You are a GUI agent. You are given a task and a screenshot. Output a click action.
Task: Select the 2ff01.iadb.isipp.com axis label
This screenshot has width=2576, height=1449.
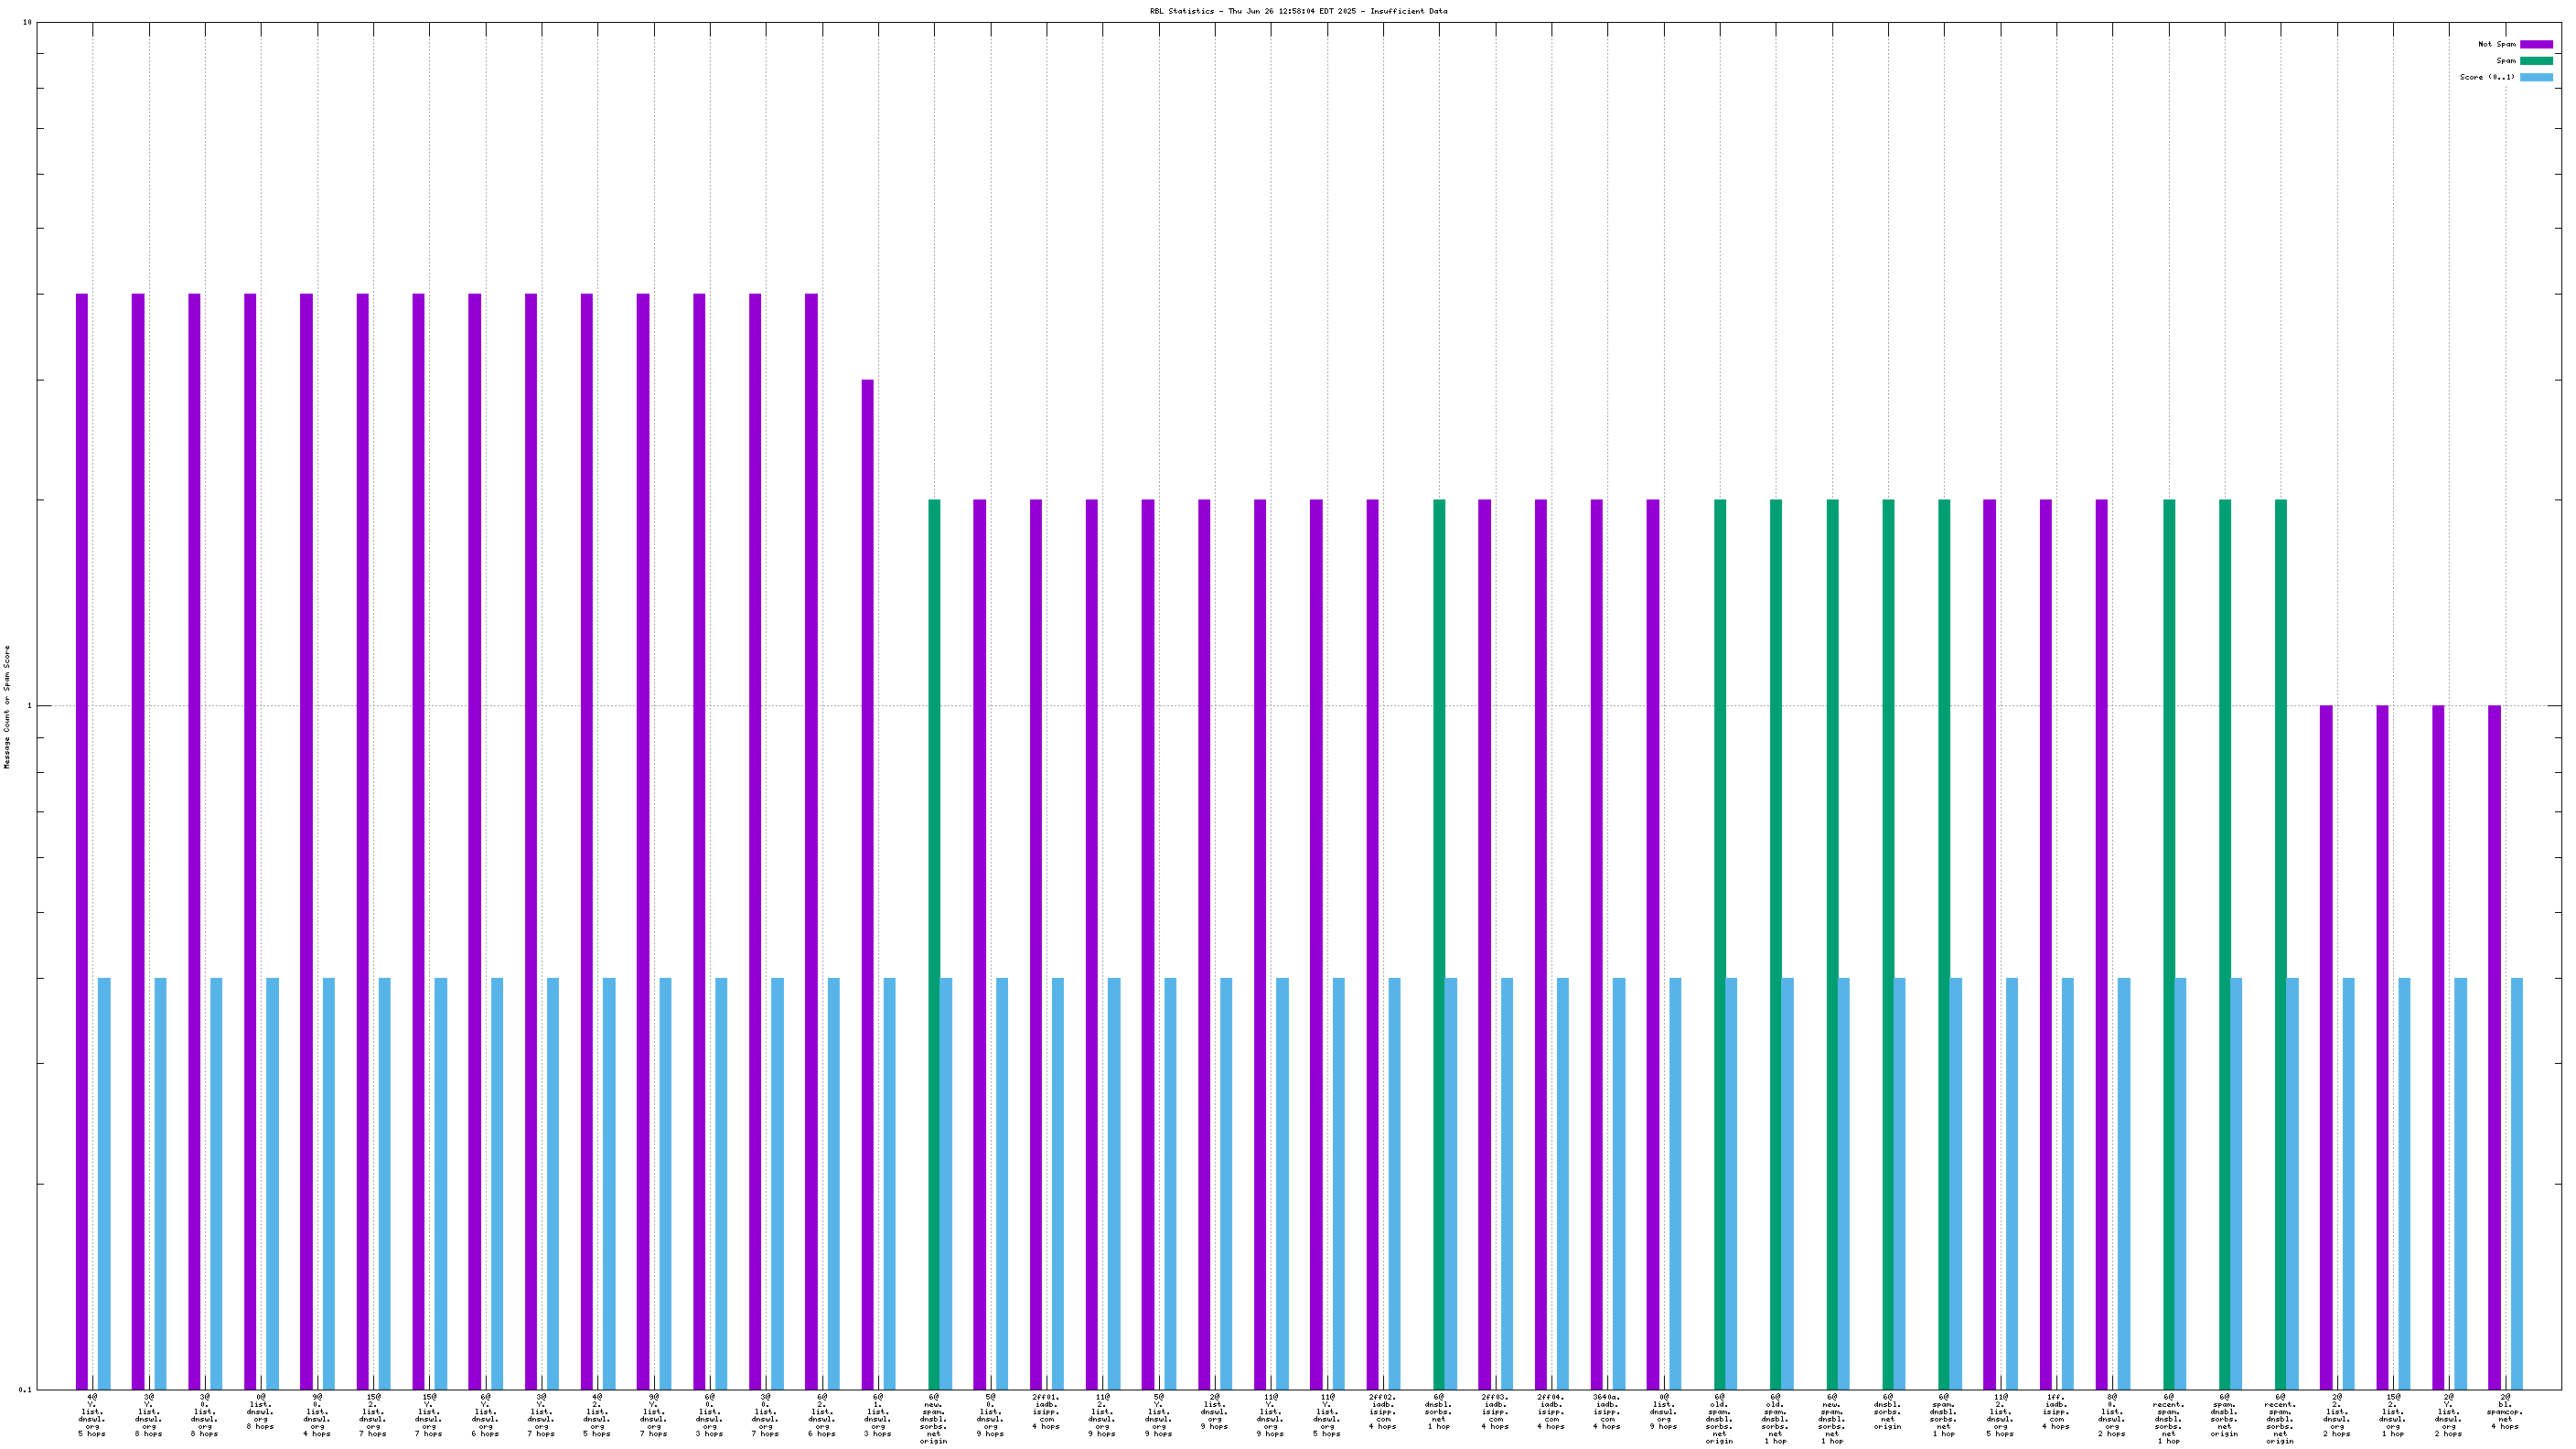click(1046, 1411)
